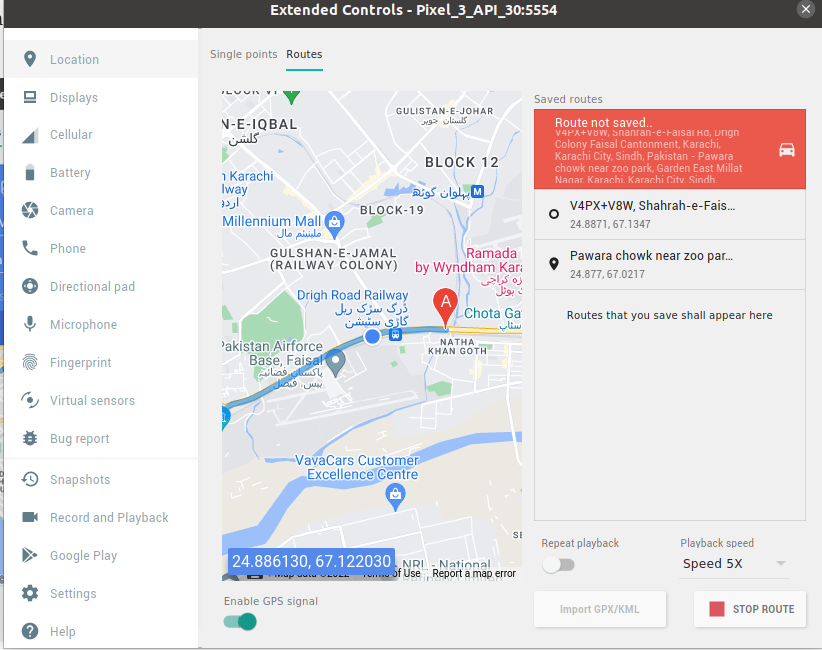The height and width of the screenshot is (650, 822).
Task: Click the Record and Playback icon
Action: point(30,517)
